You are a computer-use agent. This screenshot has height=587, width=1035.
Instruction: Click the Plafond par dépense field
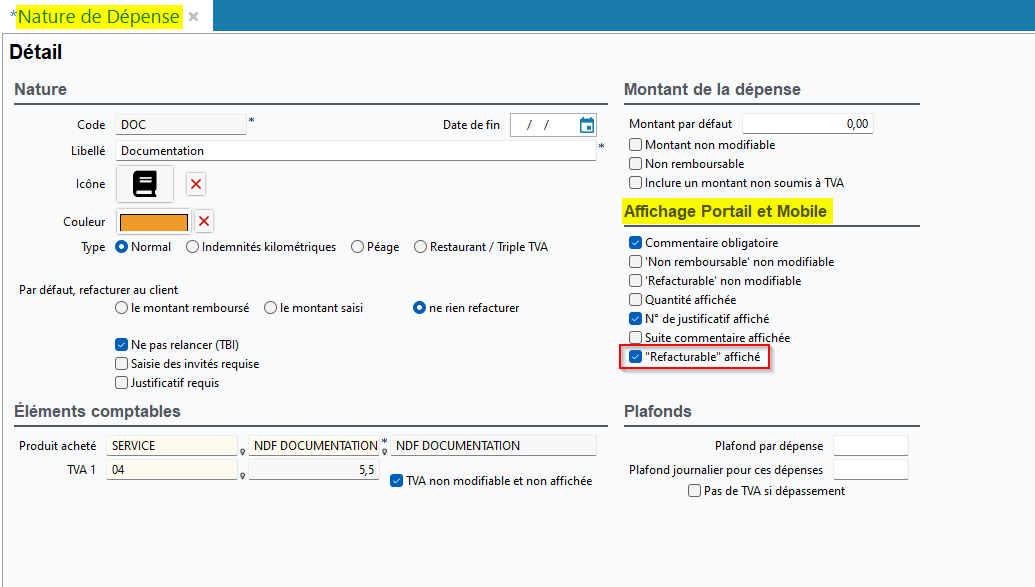click(x=870, y=446)
